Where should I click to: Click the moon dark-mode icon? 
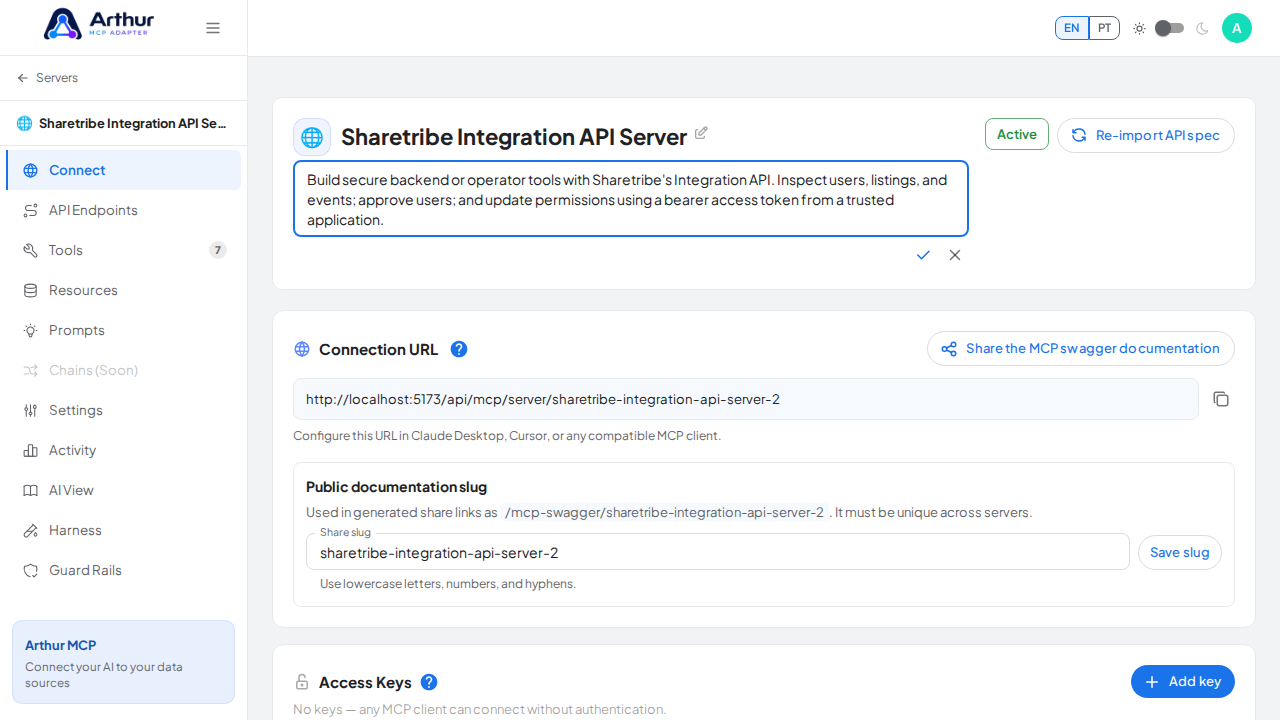(x=1202, y=28)
